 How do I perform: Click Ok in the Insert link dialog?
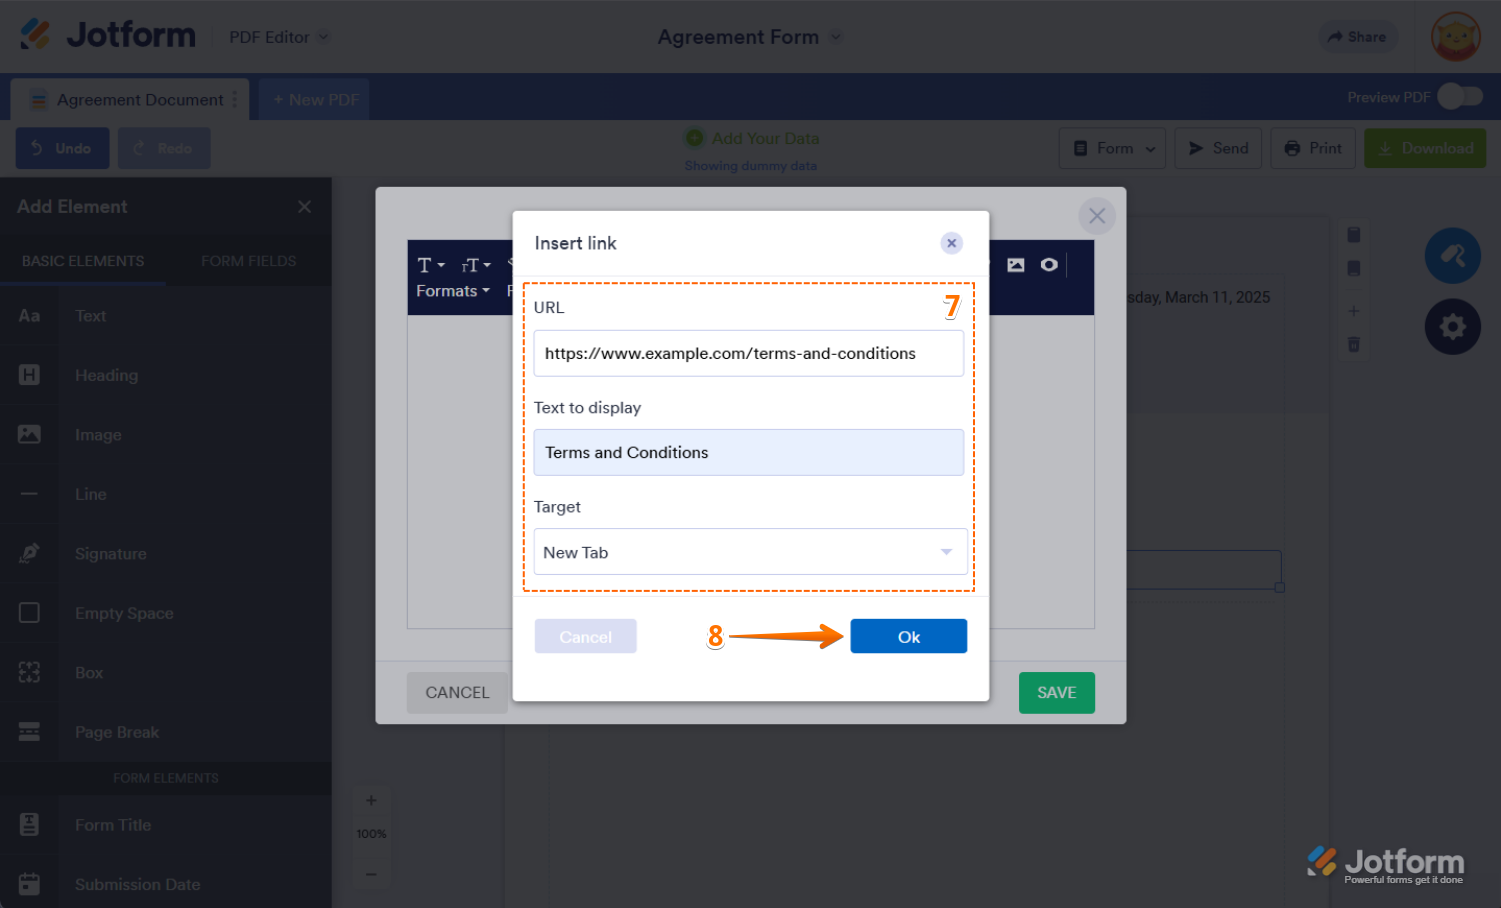pyautogui.click(x=909, y=637)
